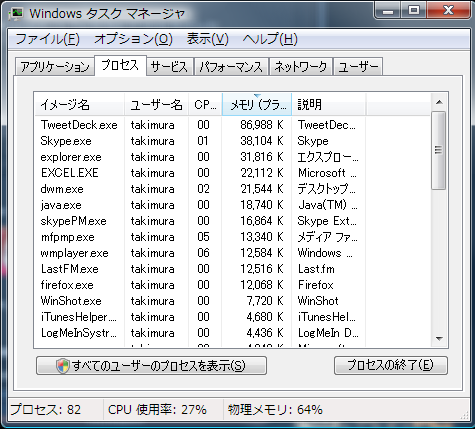This screenshot has width=475, height=429.
Task: Minimize the Task Manager window
Action: point(388,11)
